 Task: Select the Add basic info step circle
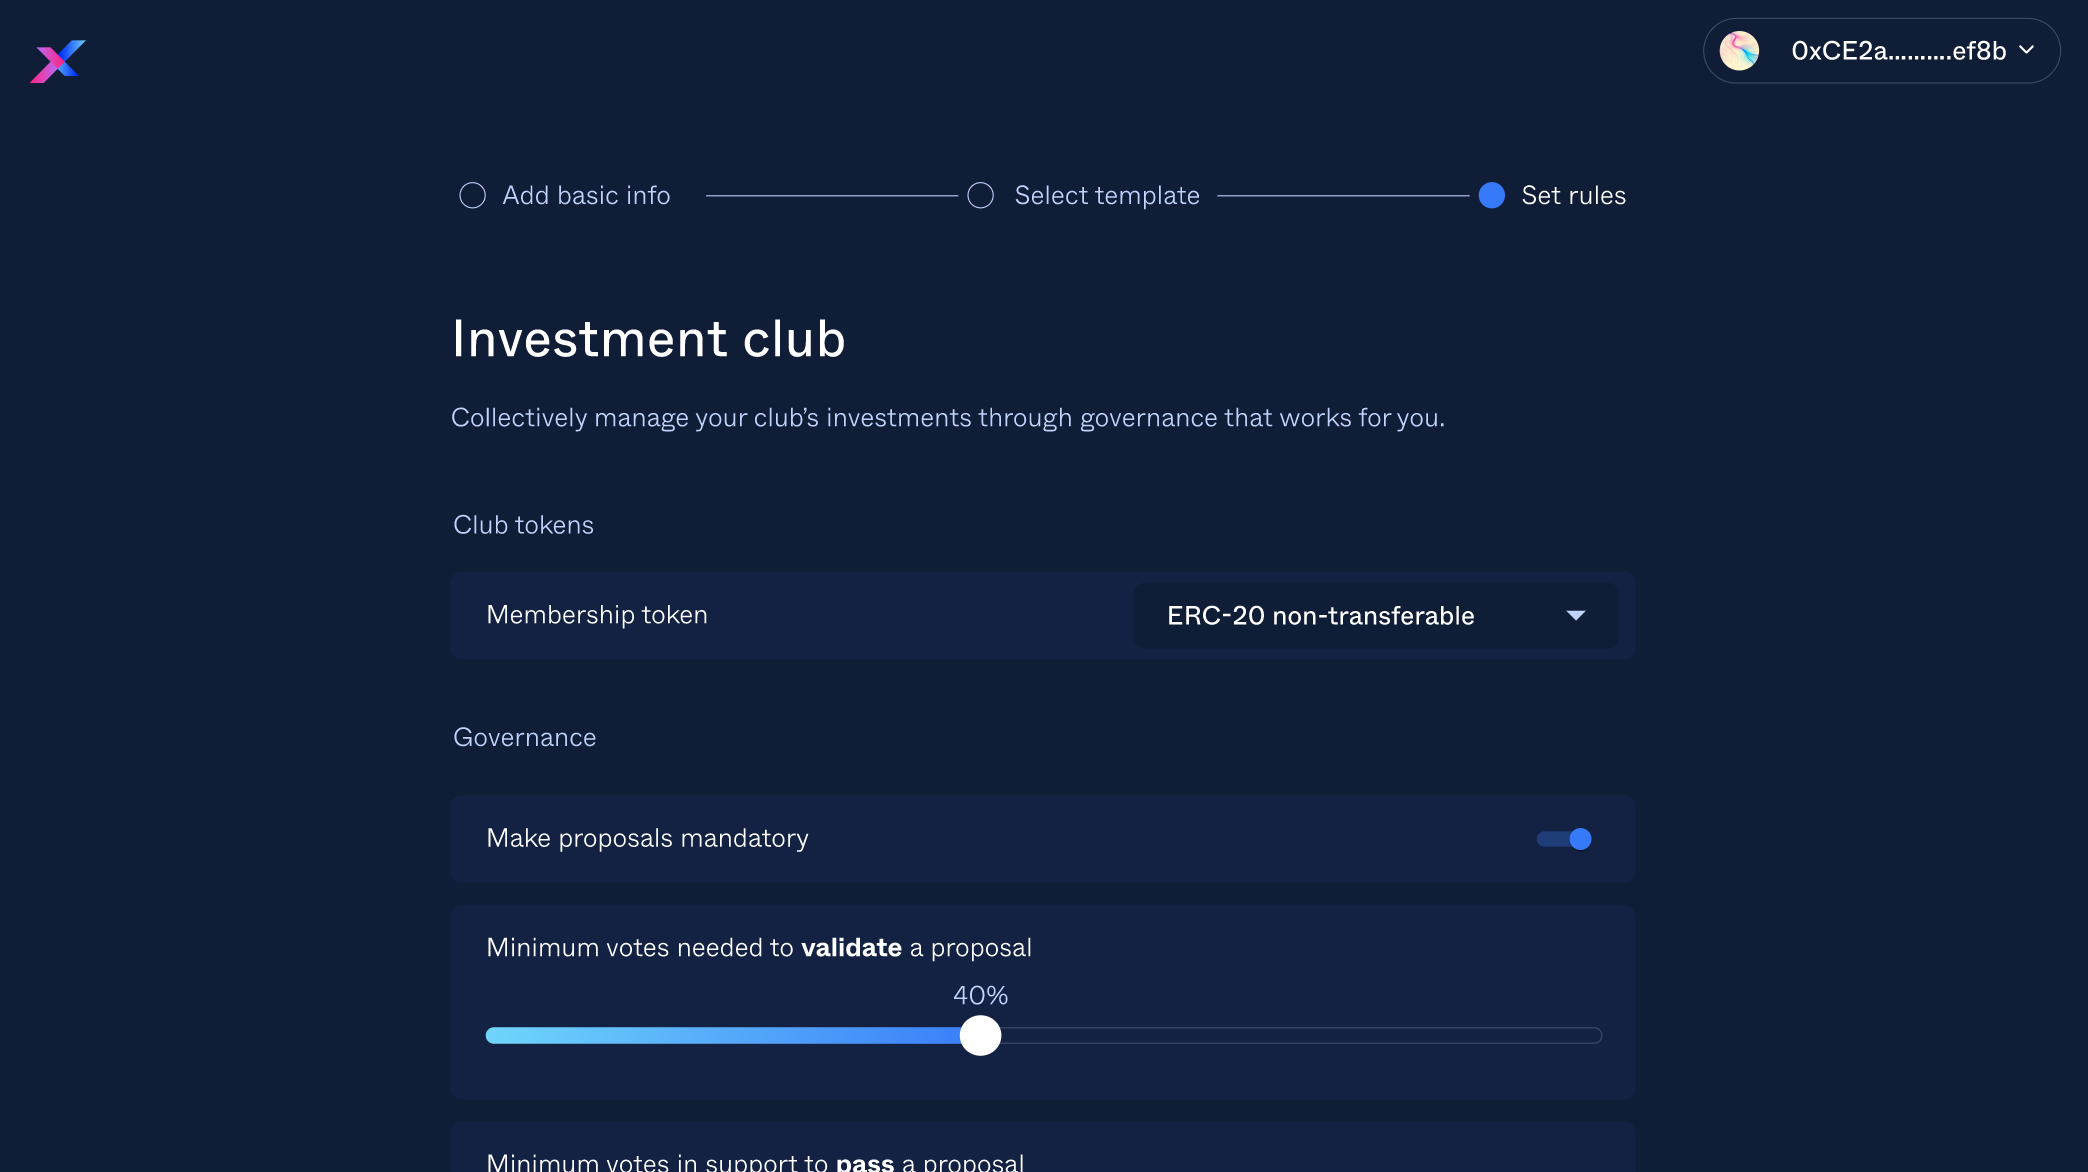click(x=472, y=195)
